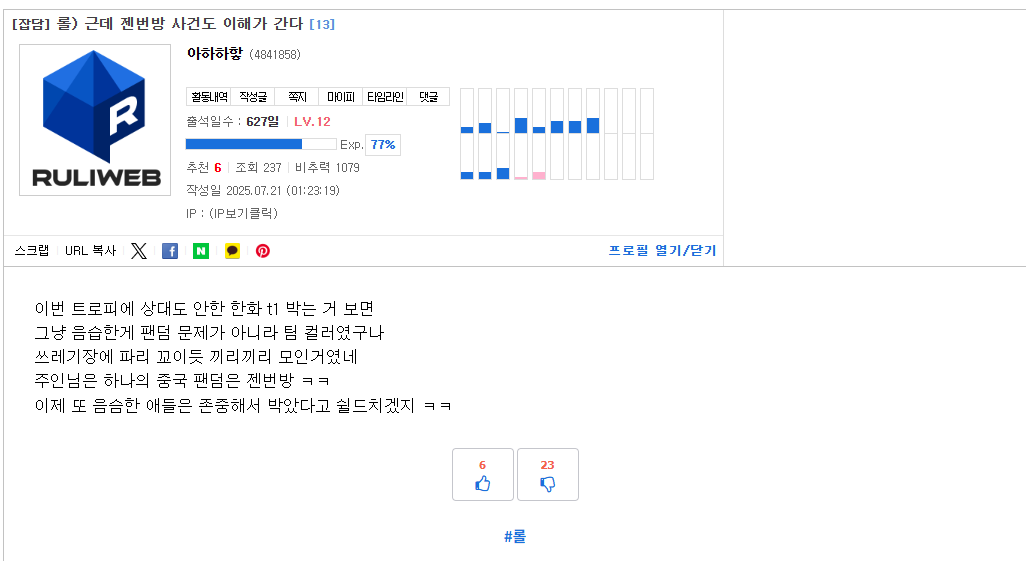
Task: Open the 댓글 tab
Action: click(429, 97)
